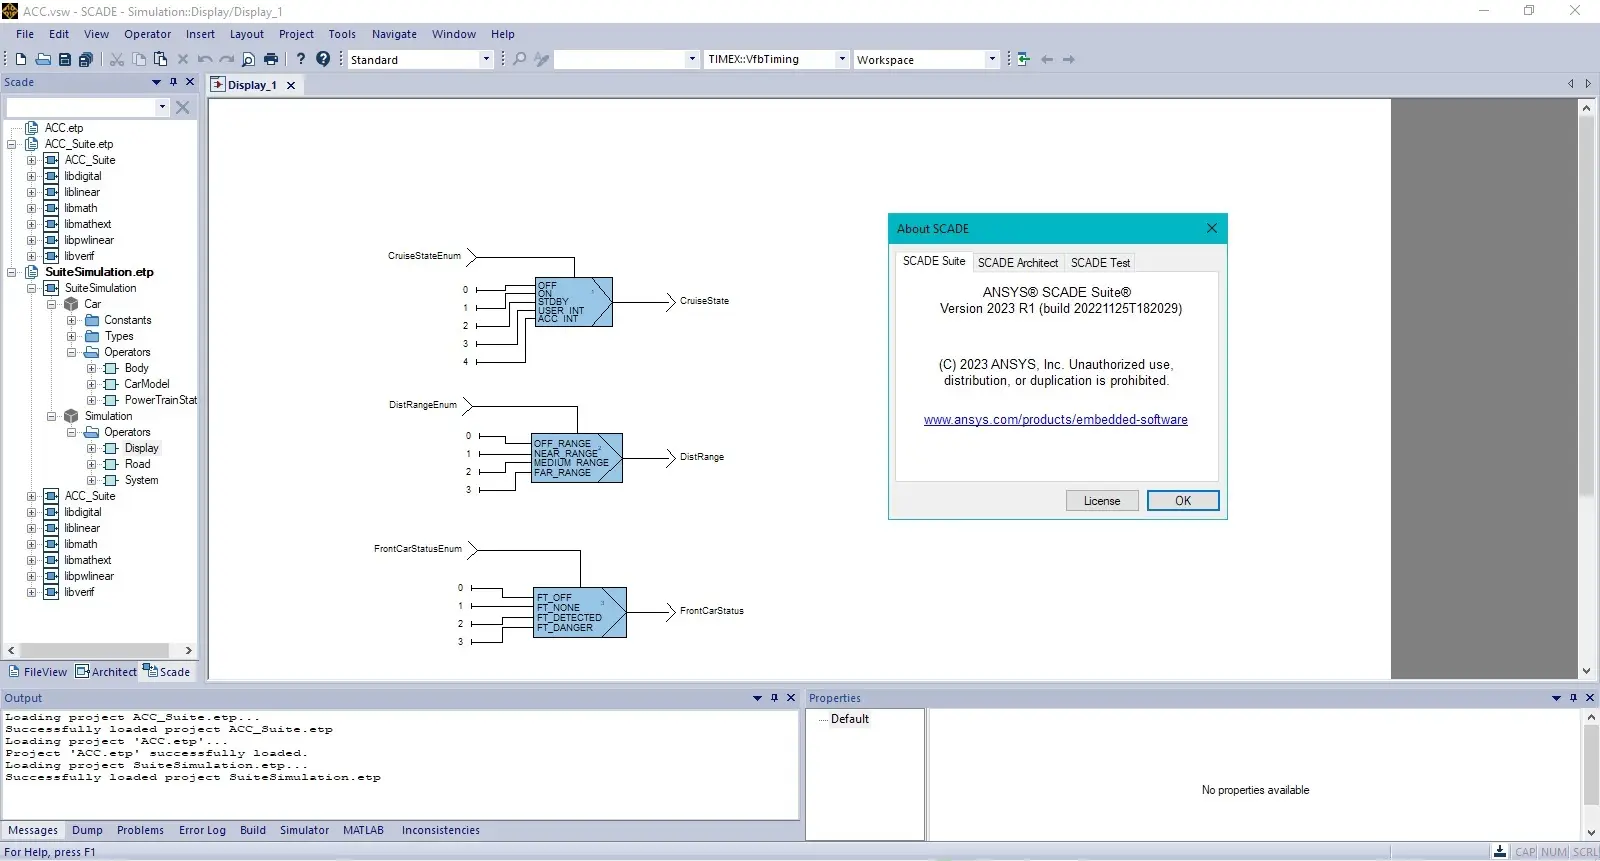Image resolution: width=1600 pixels, height=861 pixels.
Task: Click the Scade browser horizontal scrollbar
Action: pyautogui.click(x=95, y=650)
